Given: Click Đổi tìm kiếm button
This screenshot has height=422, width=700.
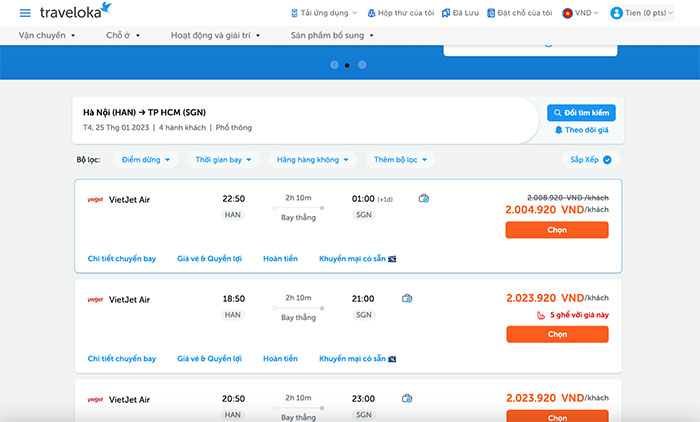Looking at the screenshot, I should pos(581,113).
